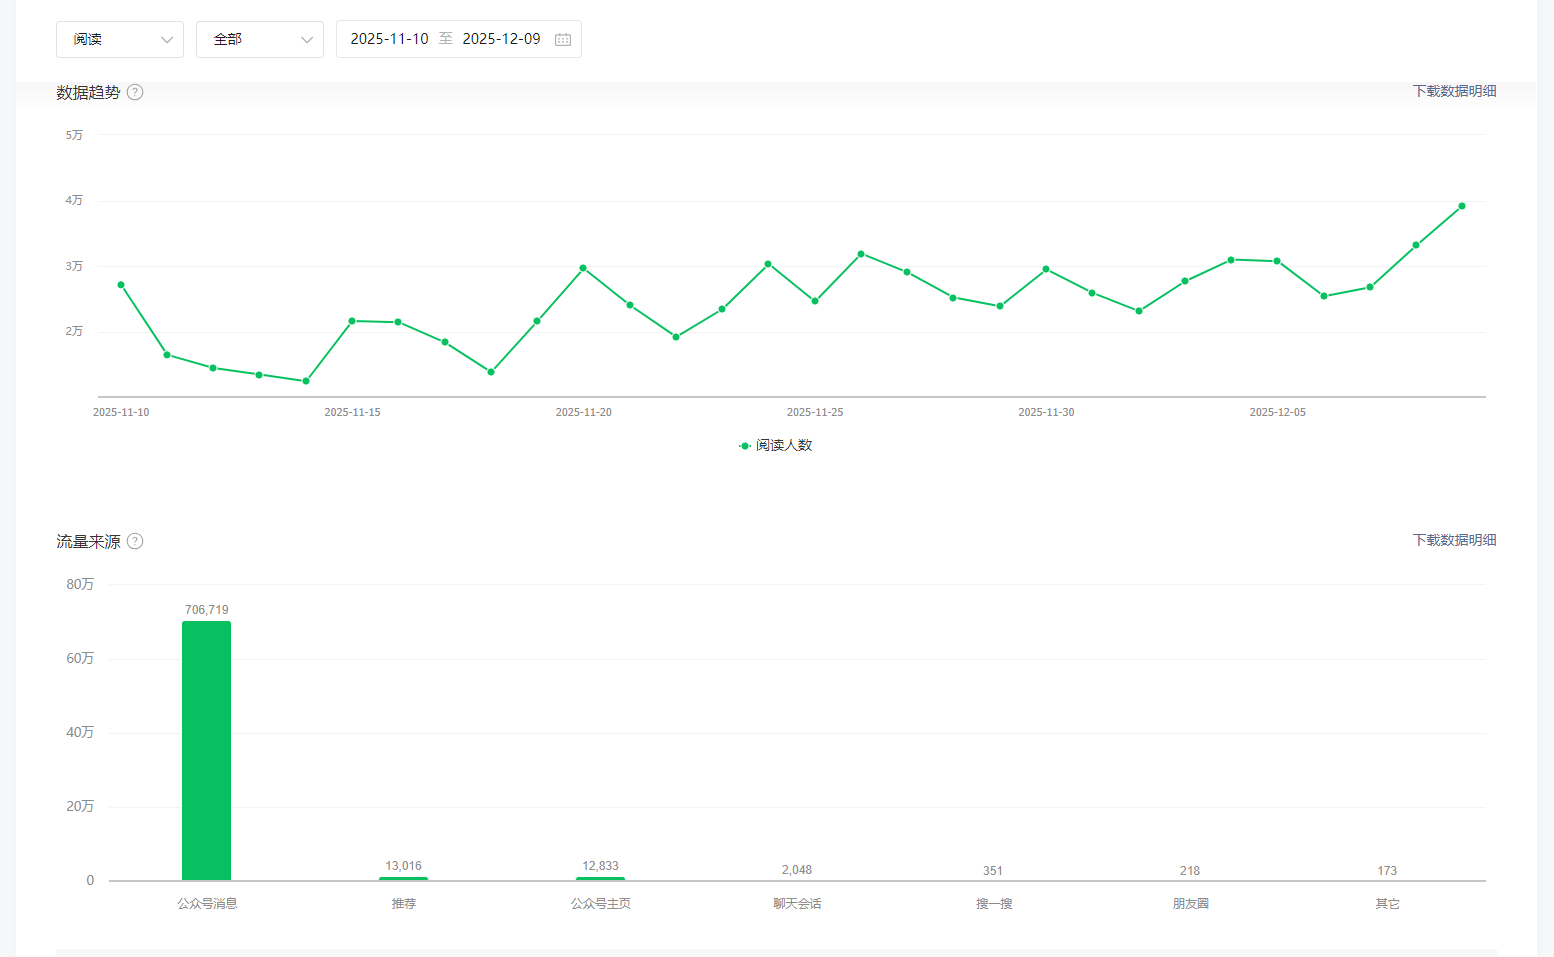Click the 聊天会话 axis label

pos(797,903)
